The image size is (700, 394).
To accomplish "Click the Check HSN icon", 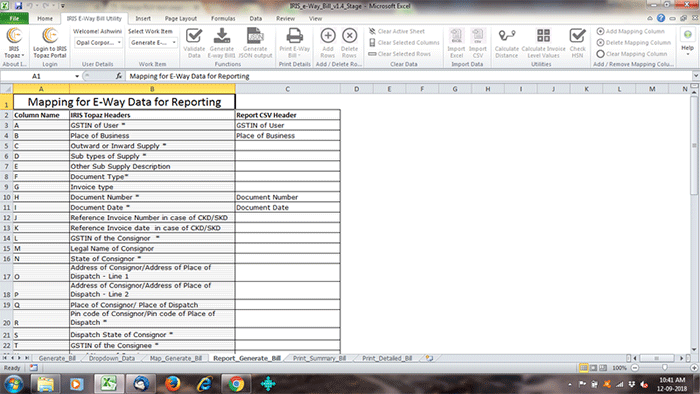I will (577, 36).
